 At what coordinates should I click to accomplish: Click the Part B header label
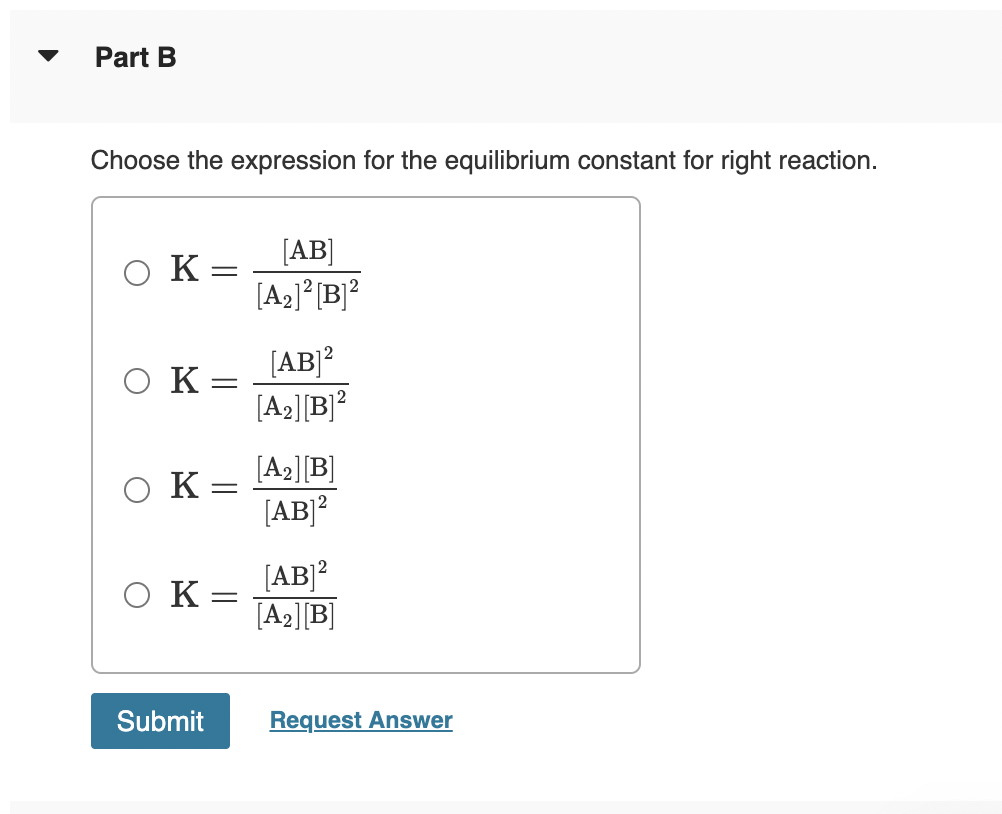[x=135, y=57]
